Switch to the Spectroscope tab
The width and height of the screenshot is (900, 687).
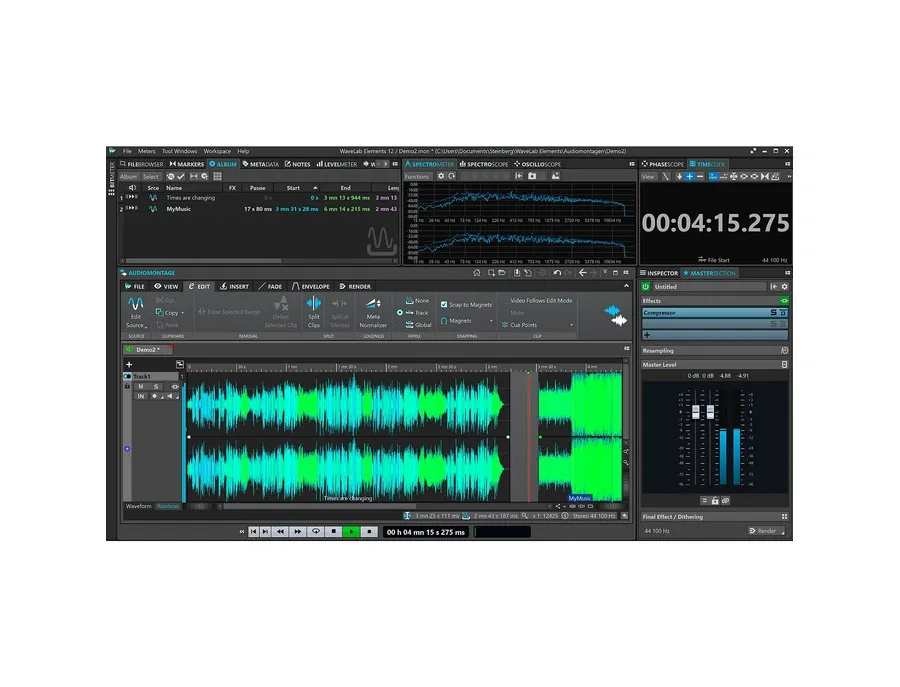tap(484, 164)
